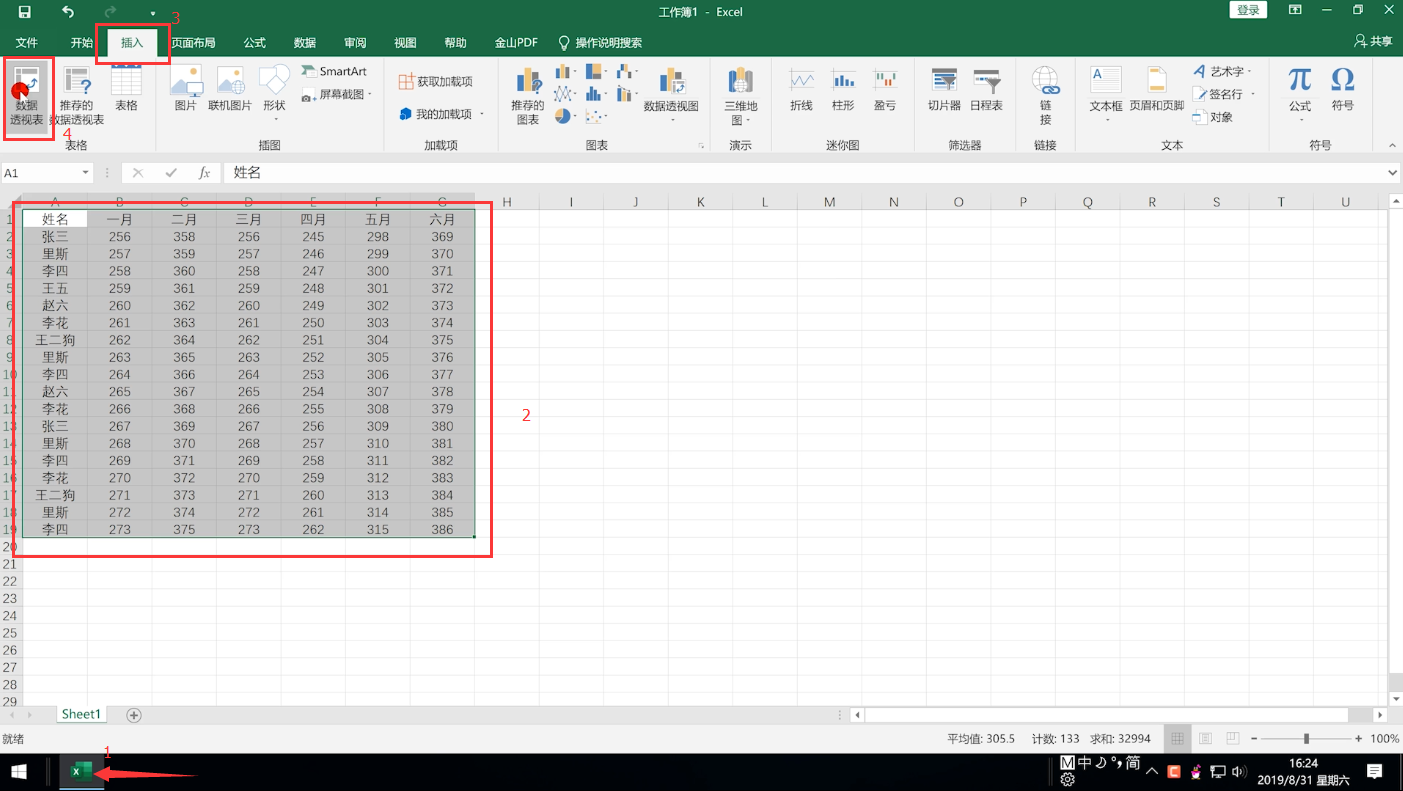Open the notification center in the taskbar
The image size is (1403, 791).
click(x=1374, y=772)
